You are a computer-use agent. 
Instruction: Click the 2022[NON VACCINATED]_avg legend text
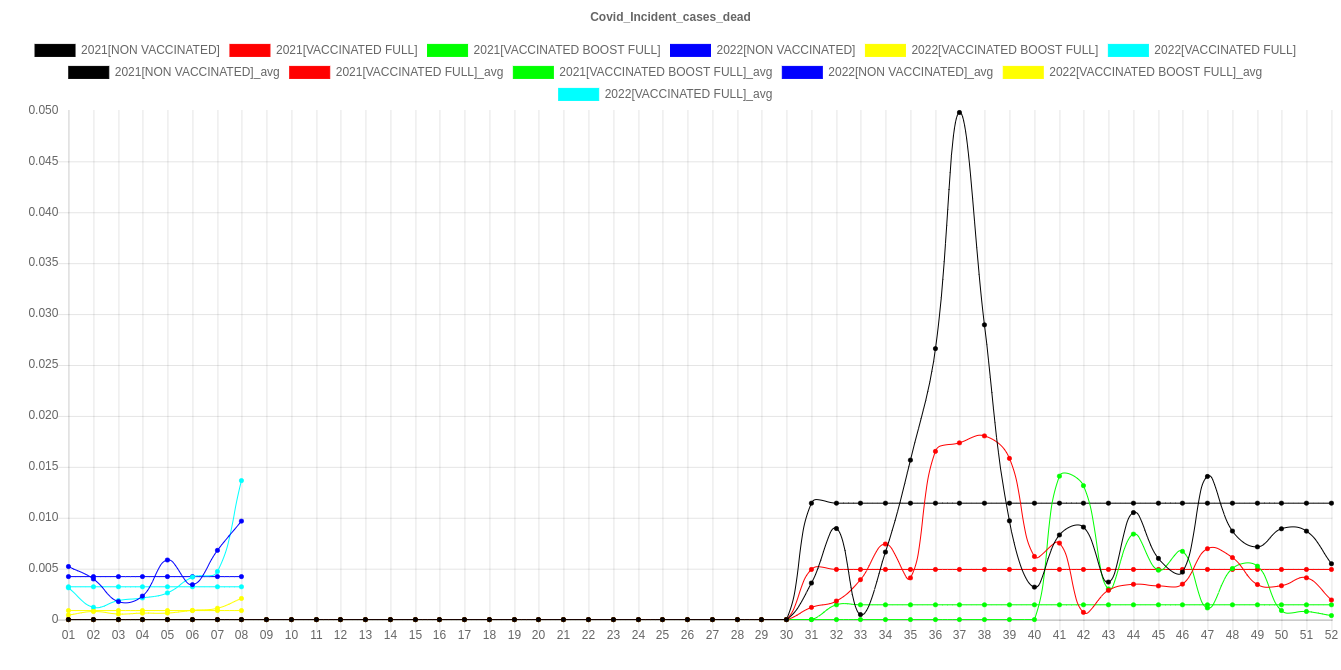point(910,72)
